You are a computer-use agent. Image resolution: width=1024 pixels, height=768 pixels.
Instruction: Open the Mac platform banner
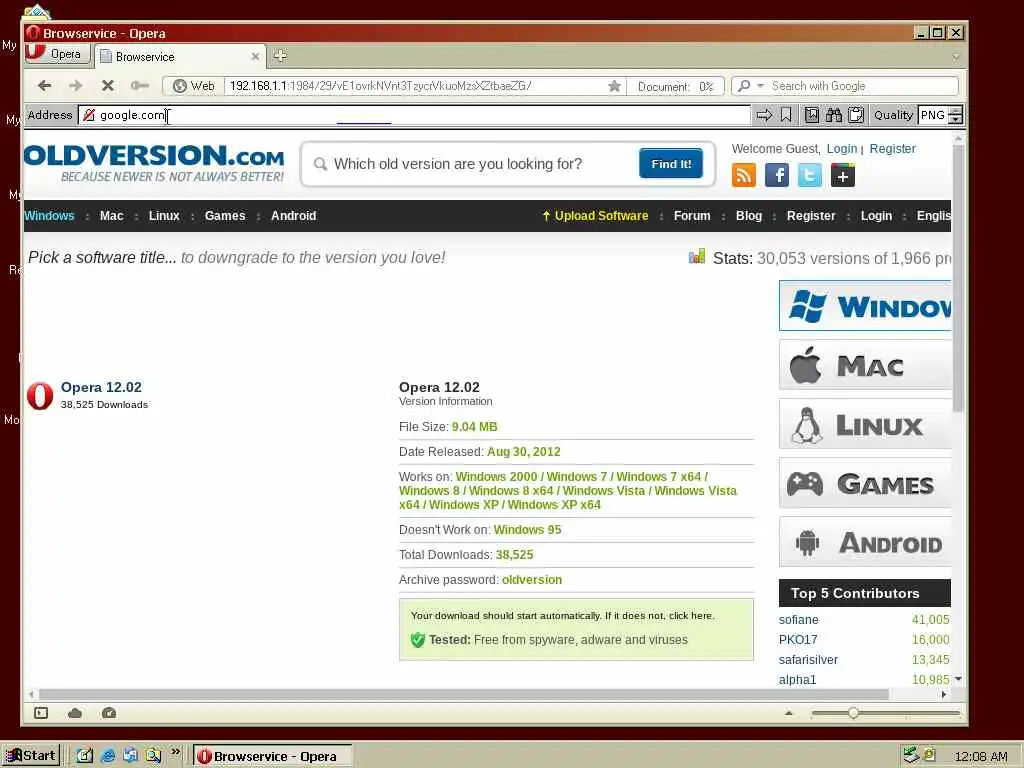(x=865, y=365)
